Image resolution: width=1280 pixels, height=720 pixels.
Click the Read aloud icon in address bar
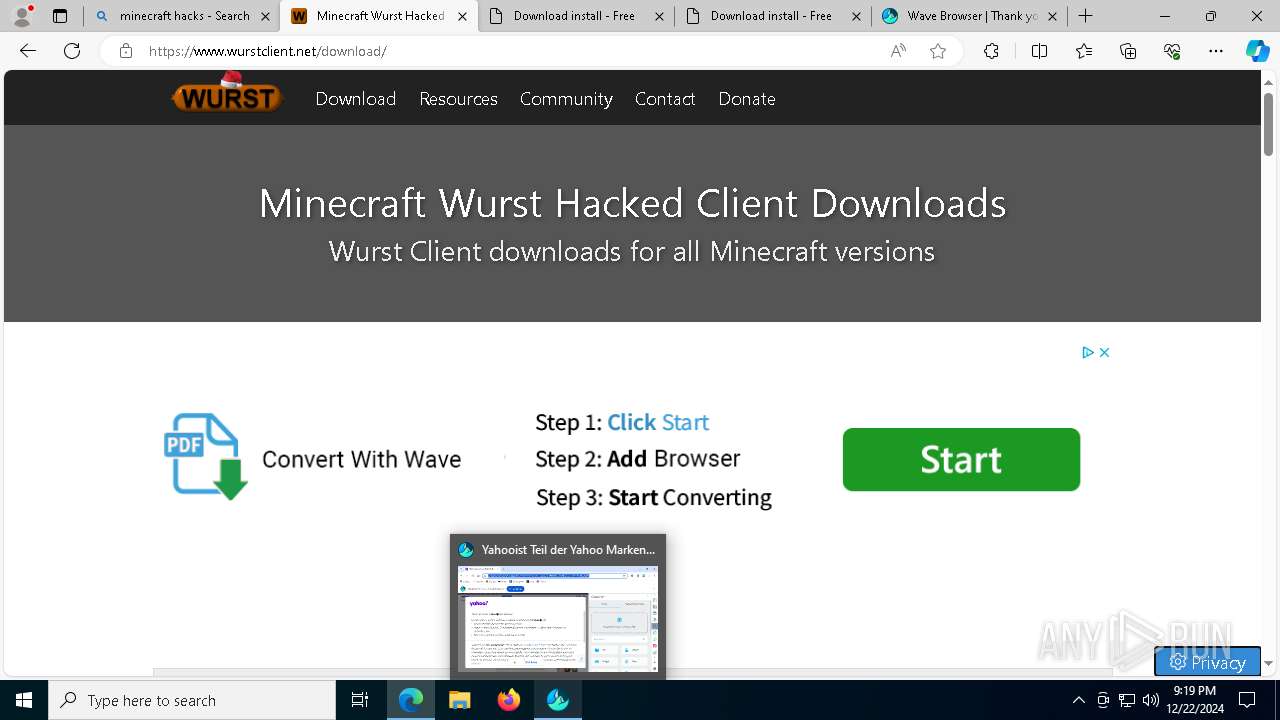tap(898, 51)
